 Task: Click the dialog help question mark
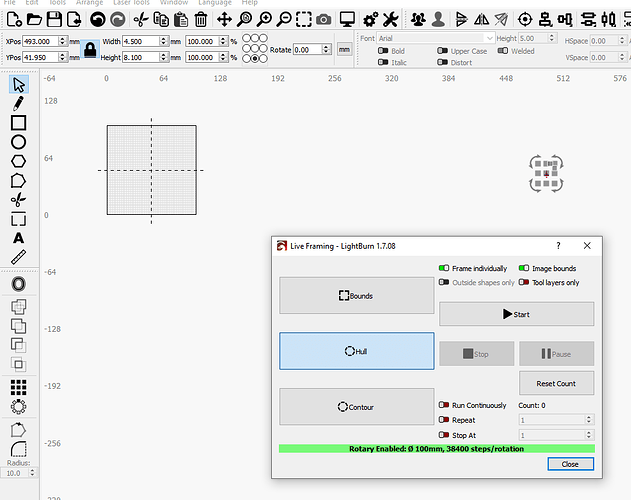pyautogui.click(x=558, y=246)
